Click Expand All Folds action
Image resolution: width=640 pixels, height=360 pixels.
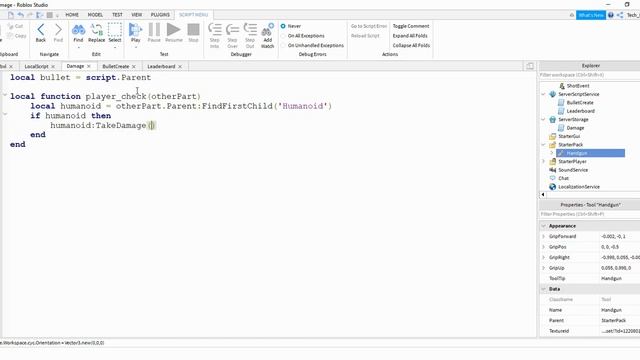[410, 36]
